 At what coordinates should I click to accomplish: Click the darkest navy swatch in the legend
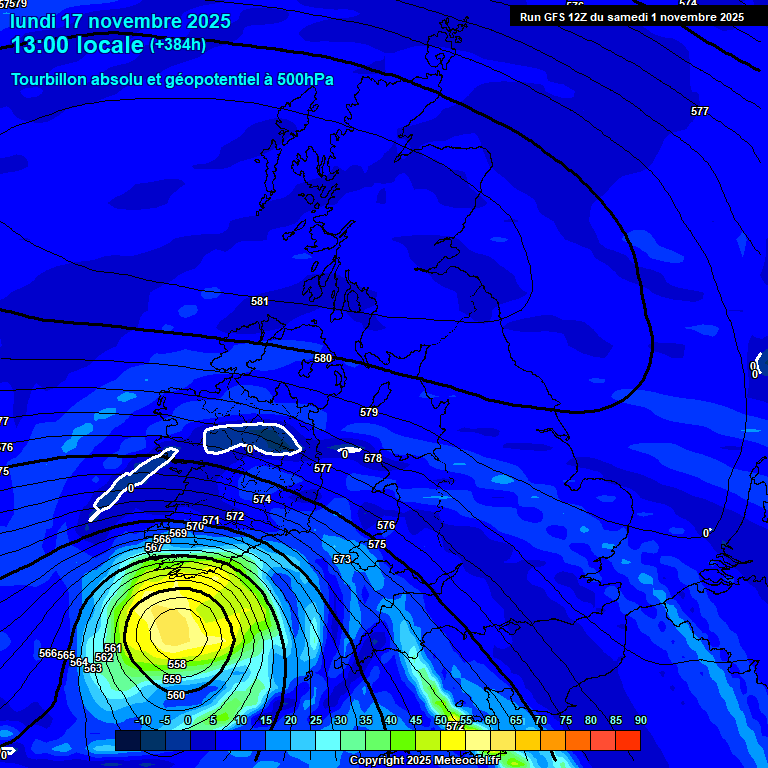pyautogui.click(x=127, y=740)
